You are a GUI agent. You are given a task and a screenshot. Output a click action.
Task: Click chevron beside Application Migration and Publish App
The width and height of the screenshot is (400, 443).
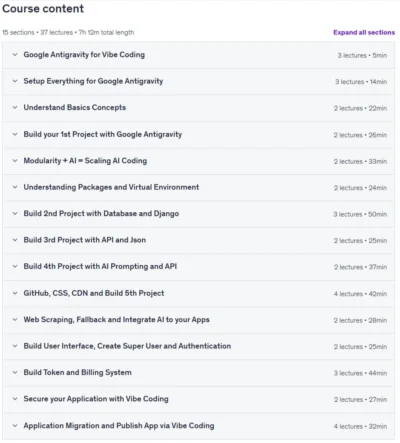(x=15, y=426)
